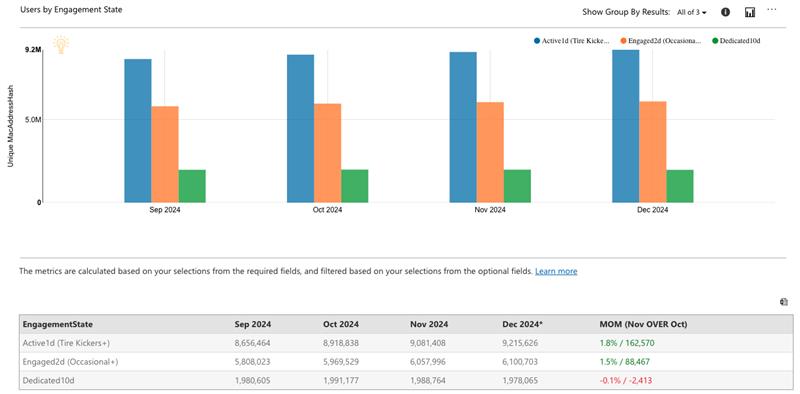This screenshot has height=394, width=800.
Task: Click the EngagementState column header
Action: pyautogui.click(x=58, y=324)
